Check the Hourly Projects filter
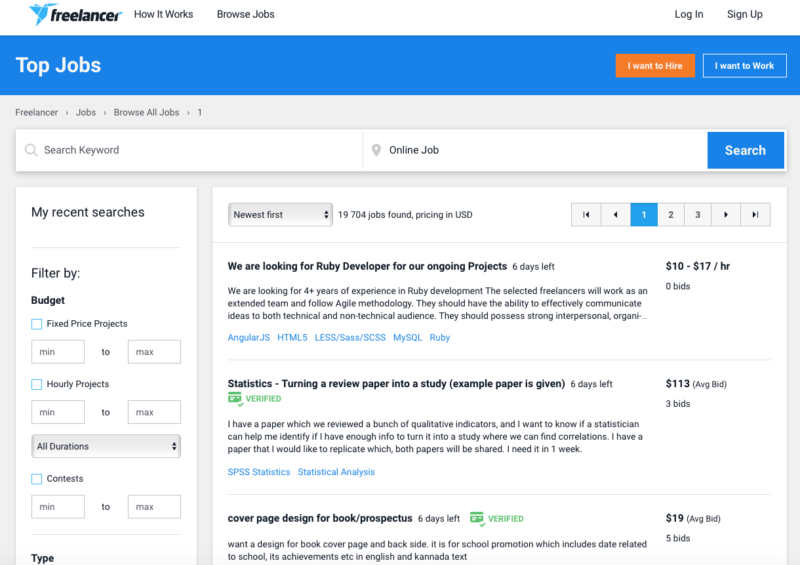The image size is (800, 565). pyautogui.click(x=37, y=384)
